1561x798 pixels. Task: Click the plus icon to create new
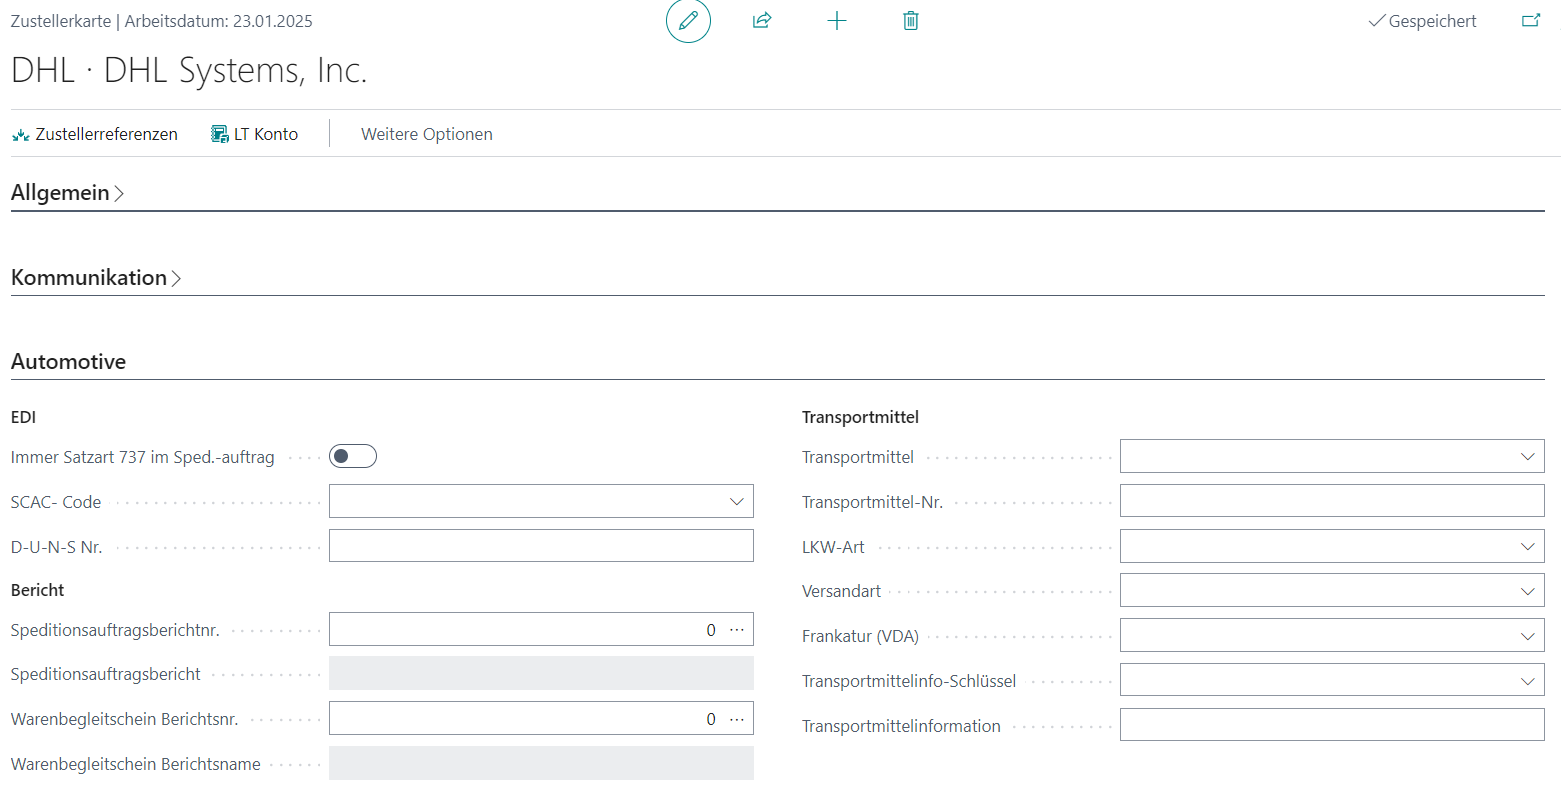837,21
